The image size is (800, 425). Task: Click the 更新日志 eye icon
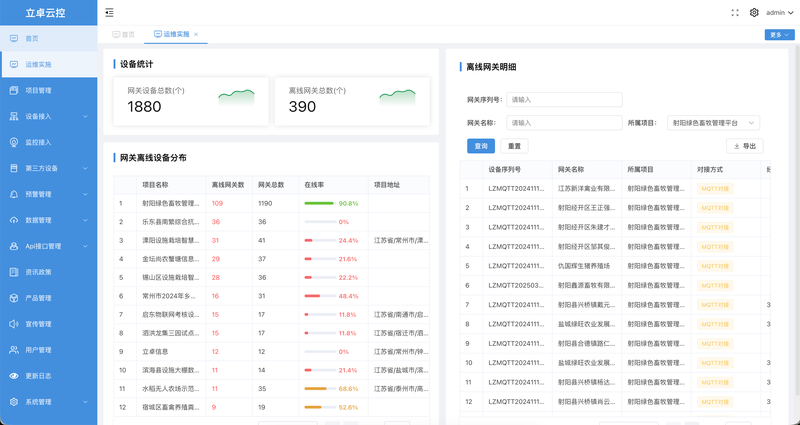[x=14, y=376]
